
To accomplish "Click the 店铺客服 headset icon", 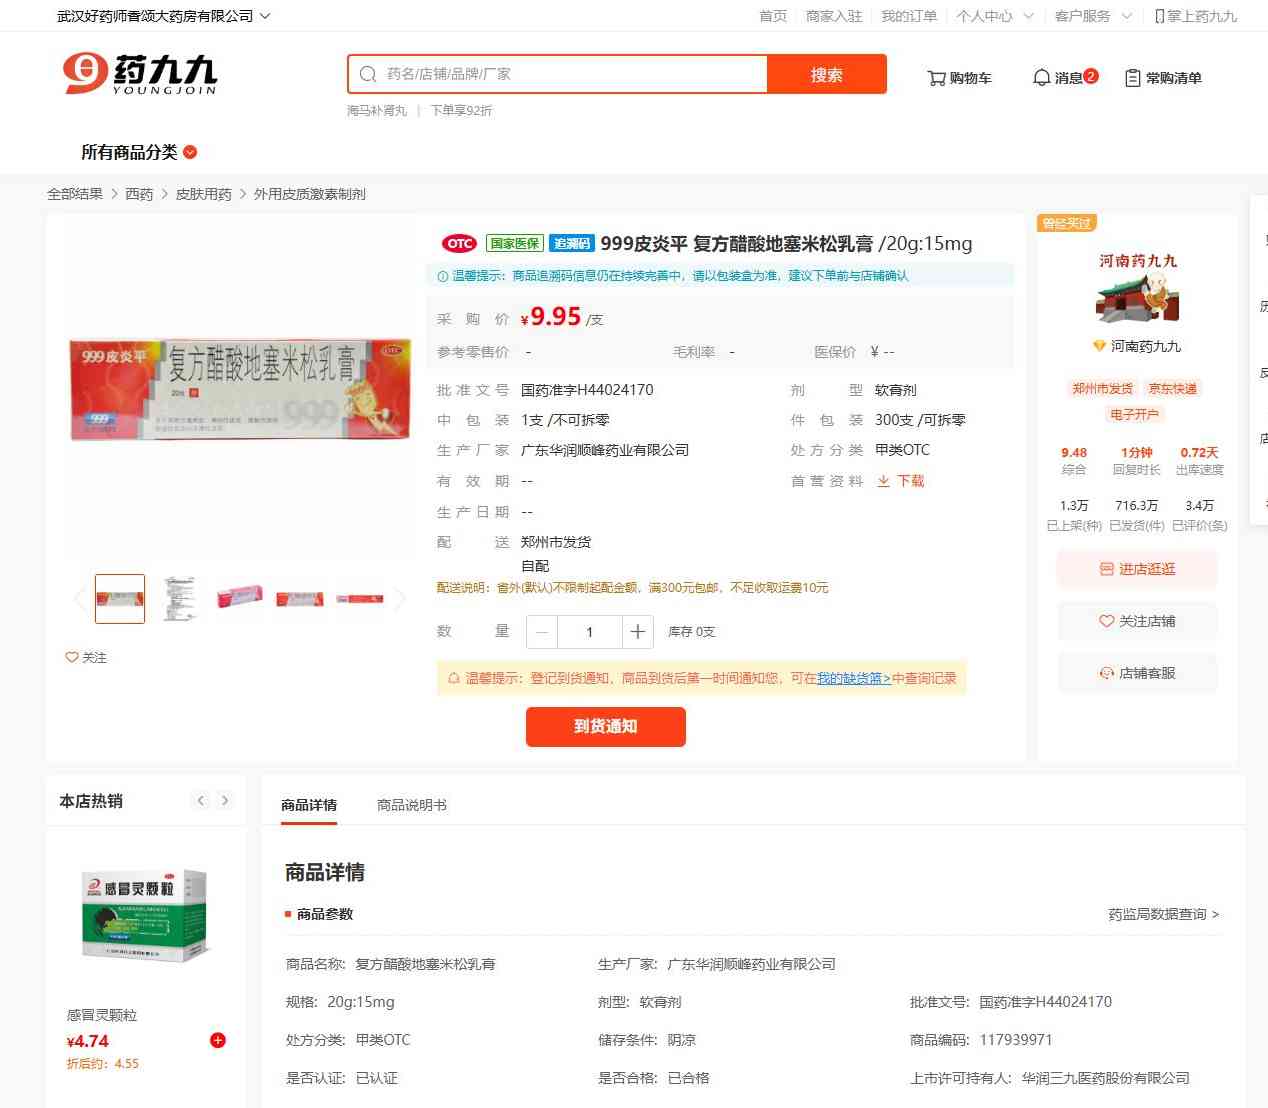I will pos(1106,673).
